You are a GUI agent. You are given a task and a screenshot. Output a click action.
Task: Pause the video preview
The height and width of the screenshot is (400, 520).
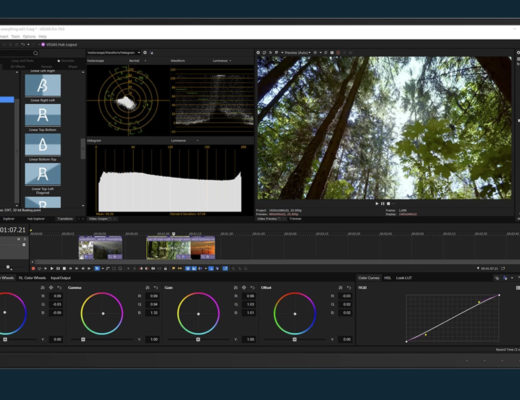383,203
